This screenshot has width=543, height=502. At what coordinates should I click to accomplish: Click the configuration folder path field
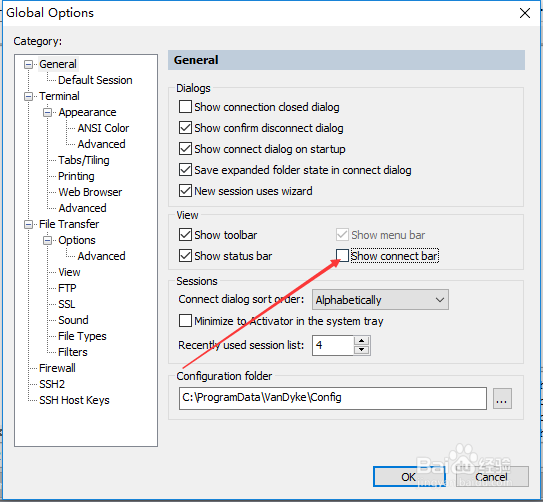(x=332, y=398)
